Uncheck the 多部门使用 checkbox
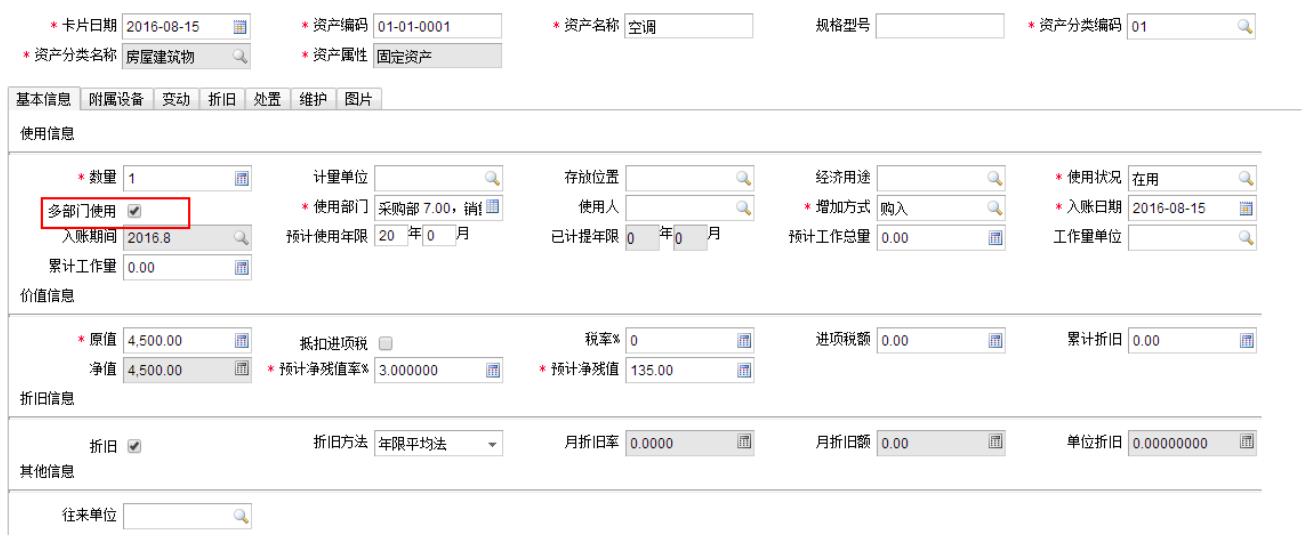The width and height of the screenshot is (1305, 539). pyautogui.click(x=134, y=211)
